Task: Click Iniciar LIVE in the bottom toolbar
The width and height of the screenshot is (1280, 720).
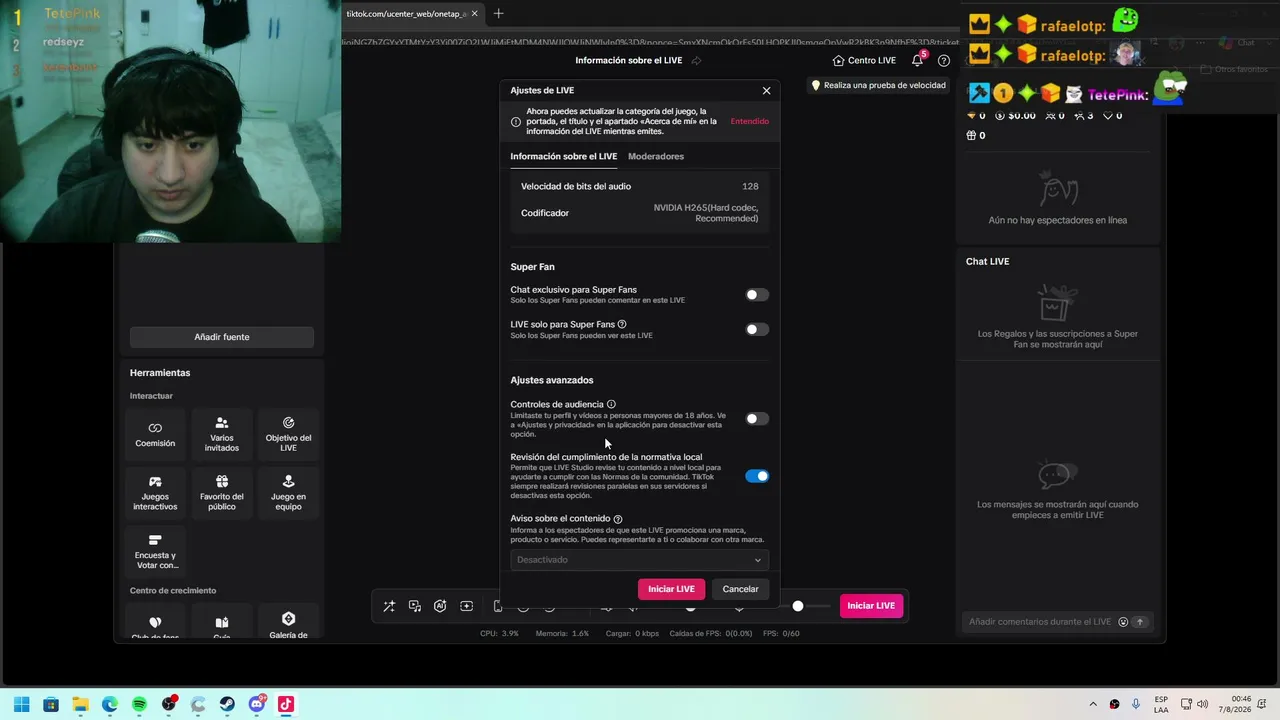Action: 871,606
